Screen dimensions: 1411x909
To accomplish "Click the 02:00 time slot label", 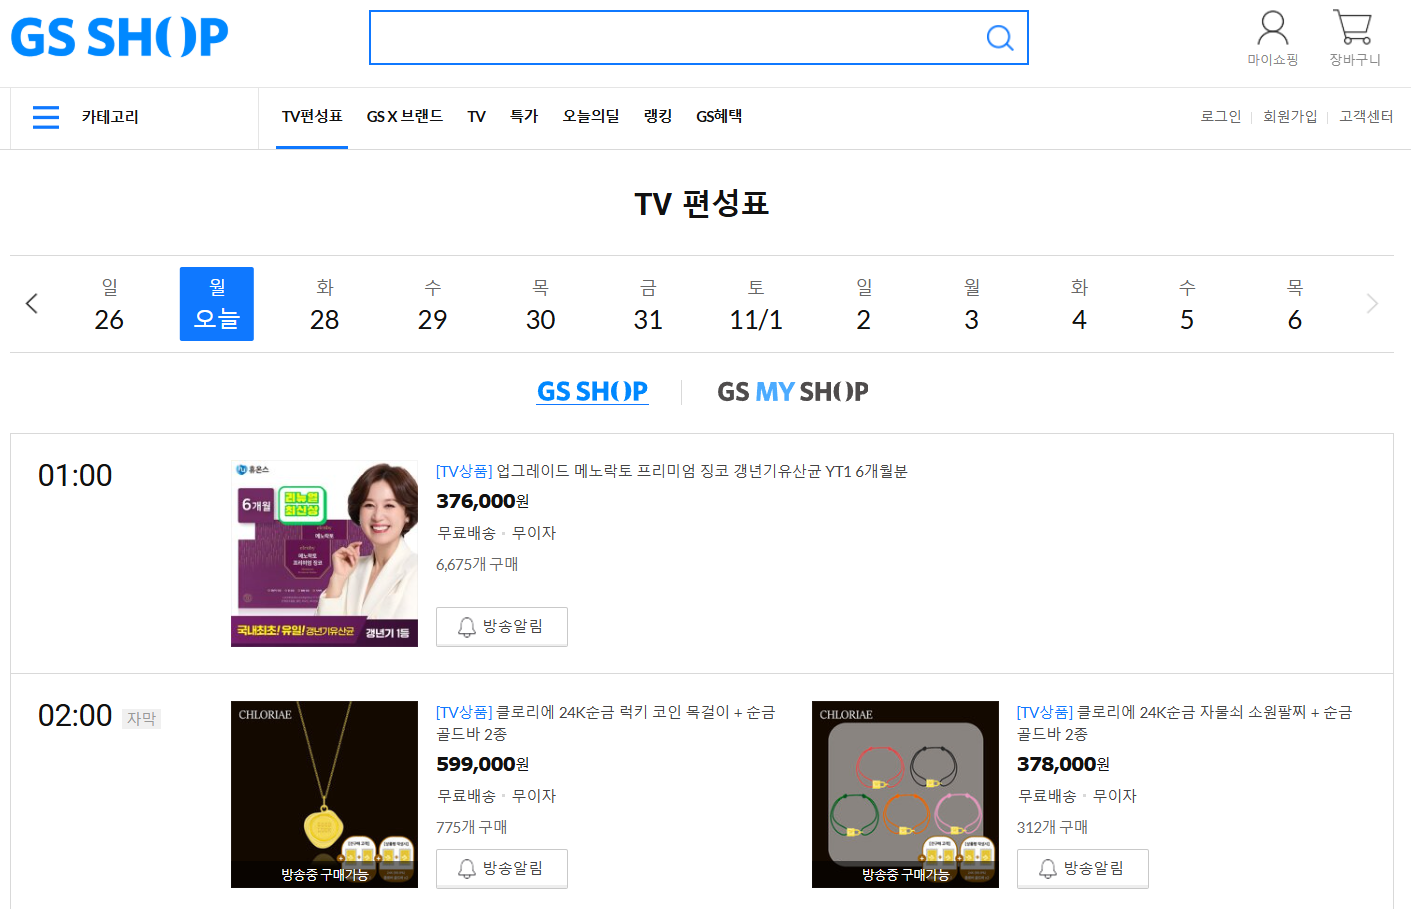I will 75,715.
